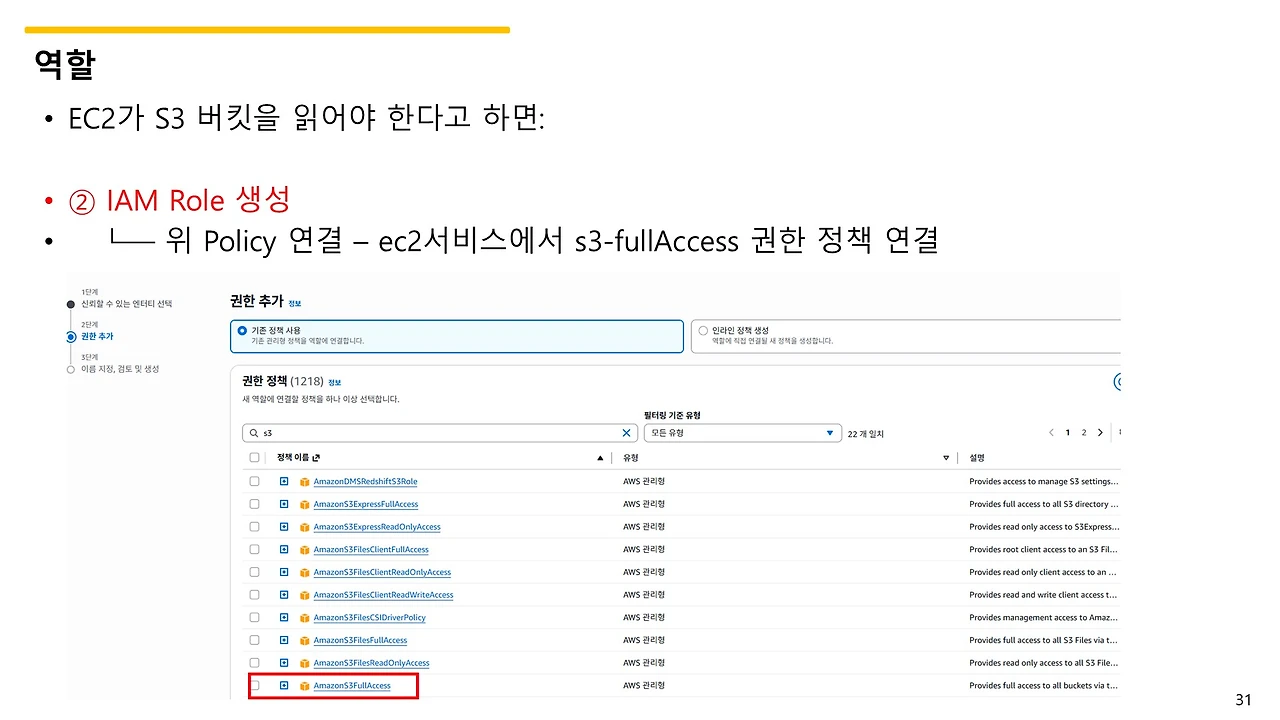The width and height of the screenshot is (1280, 720).
Task: Open the AmazonS3FullAccess policy link
Action: pos(352,685)
